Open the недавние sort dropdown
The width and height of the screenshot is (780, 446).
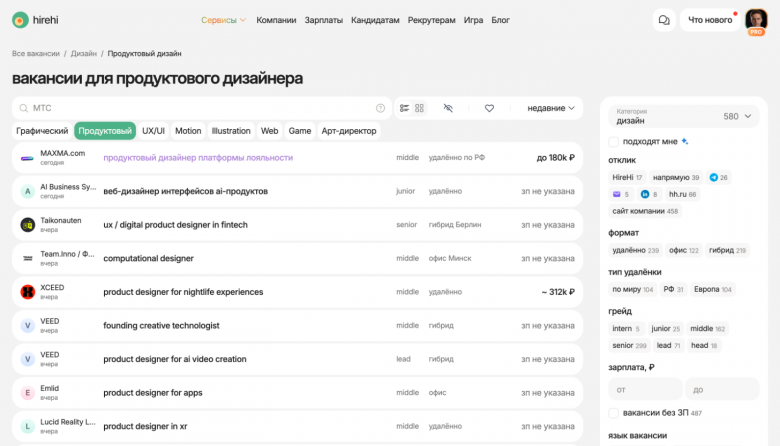click(551, 108)
